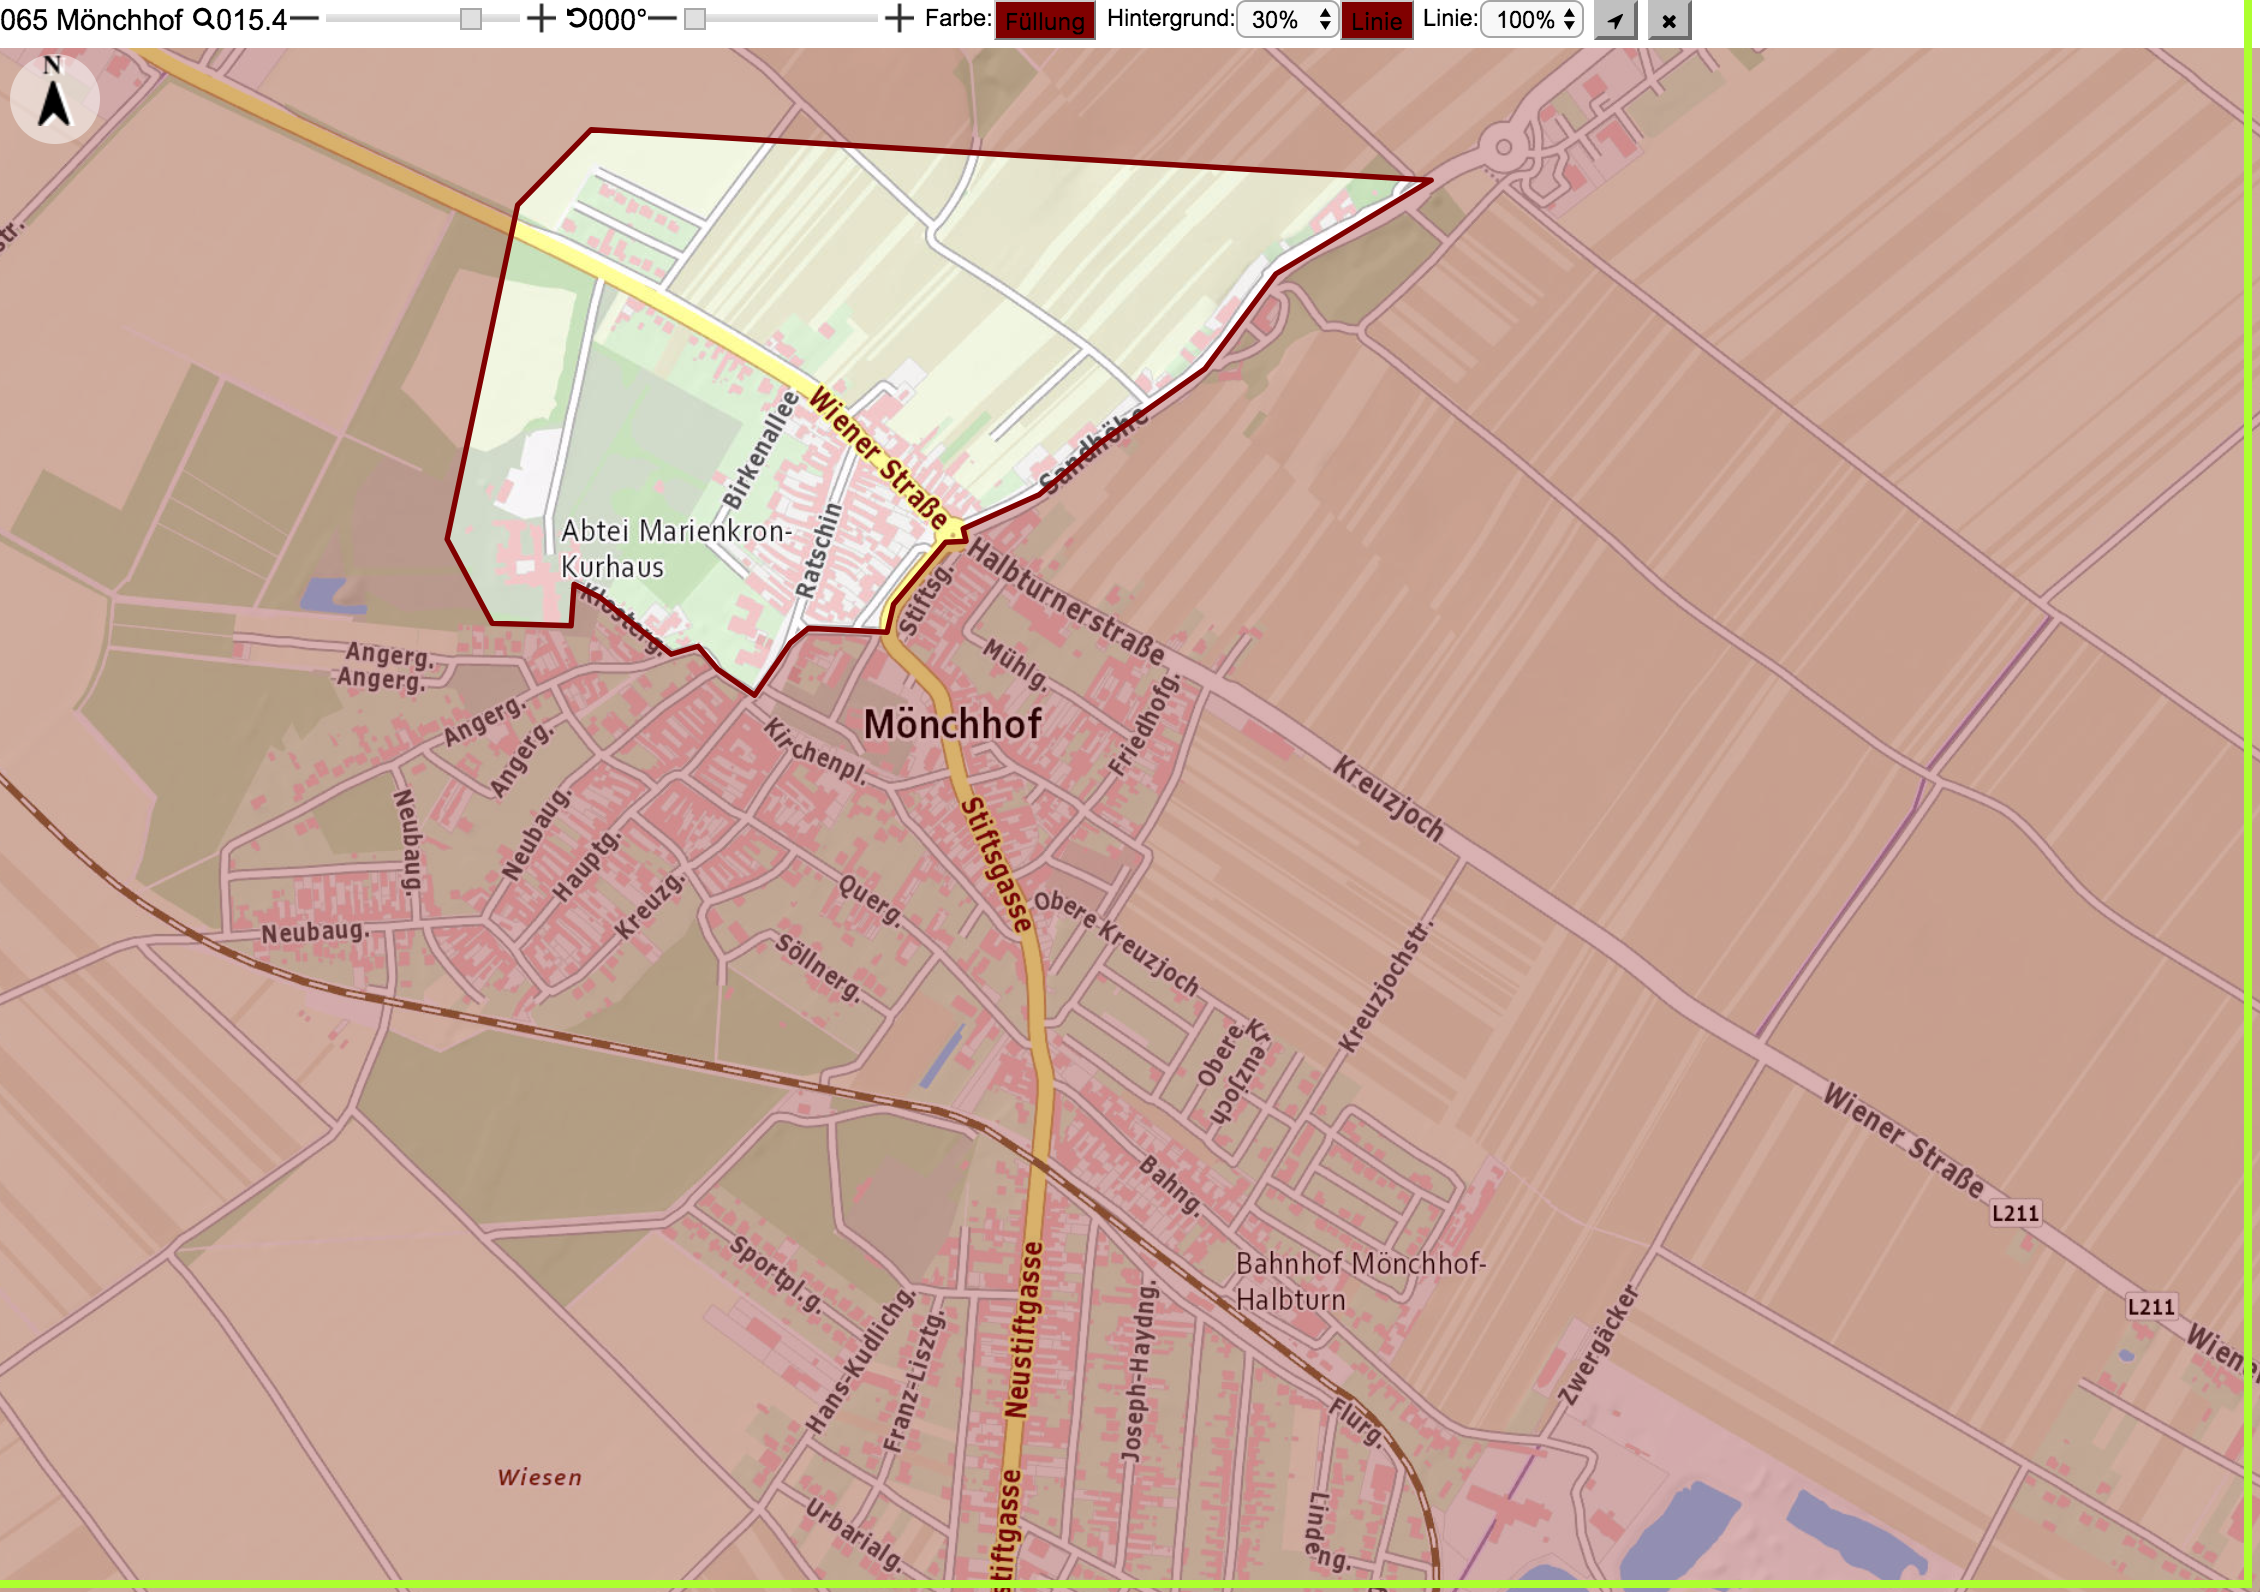This screenshot has width=2260, height=1592.
Task: Reset rotation with the circular arrow icon
Action: [x=578, y=19]
